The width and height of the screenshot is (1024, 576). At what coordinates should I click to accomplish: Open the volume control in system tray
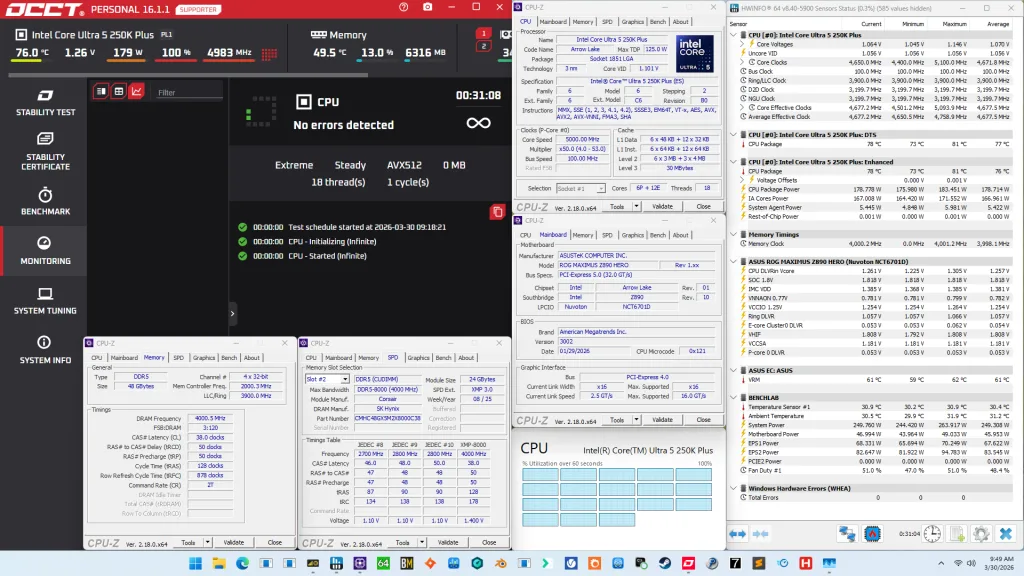[x=971, y=564]
